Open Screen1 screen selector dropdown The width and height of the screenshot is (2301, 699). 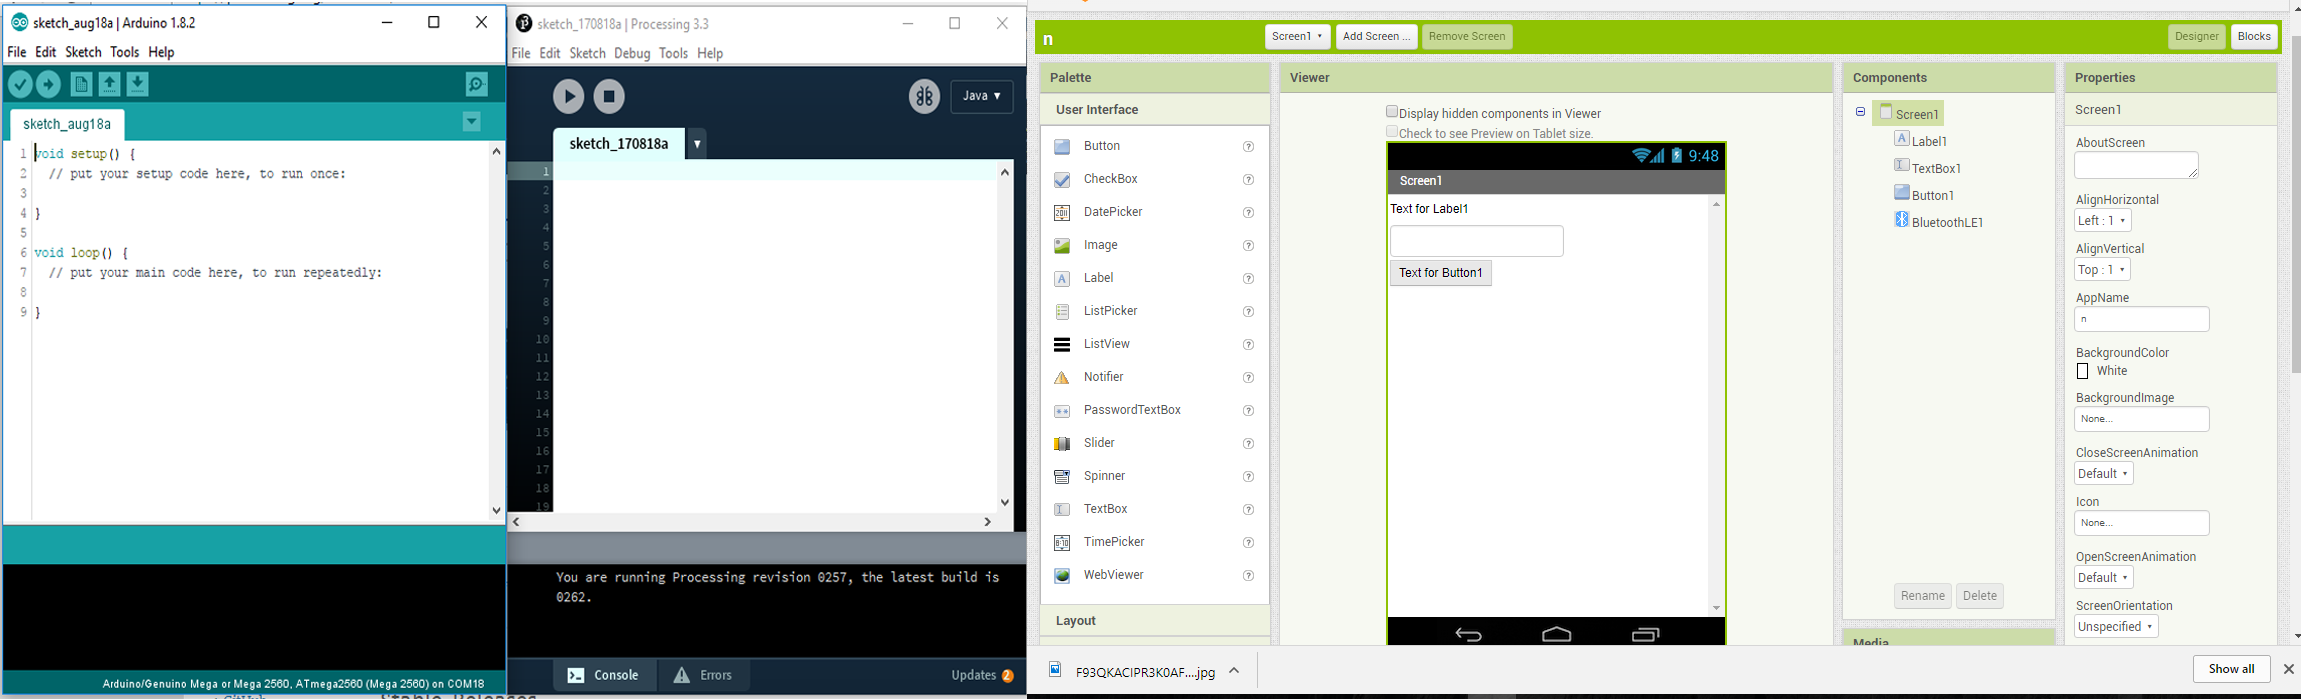(1297, 37)
